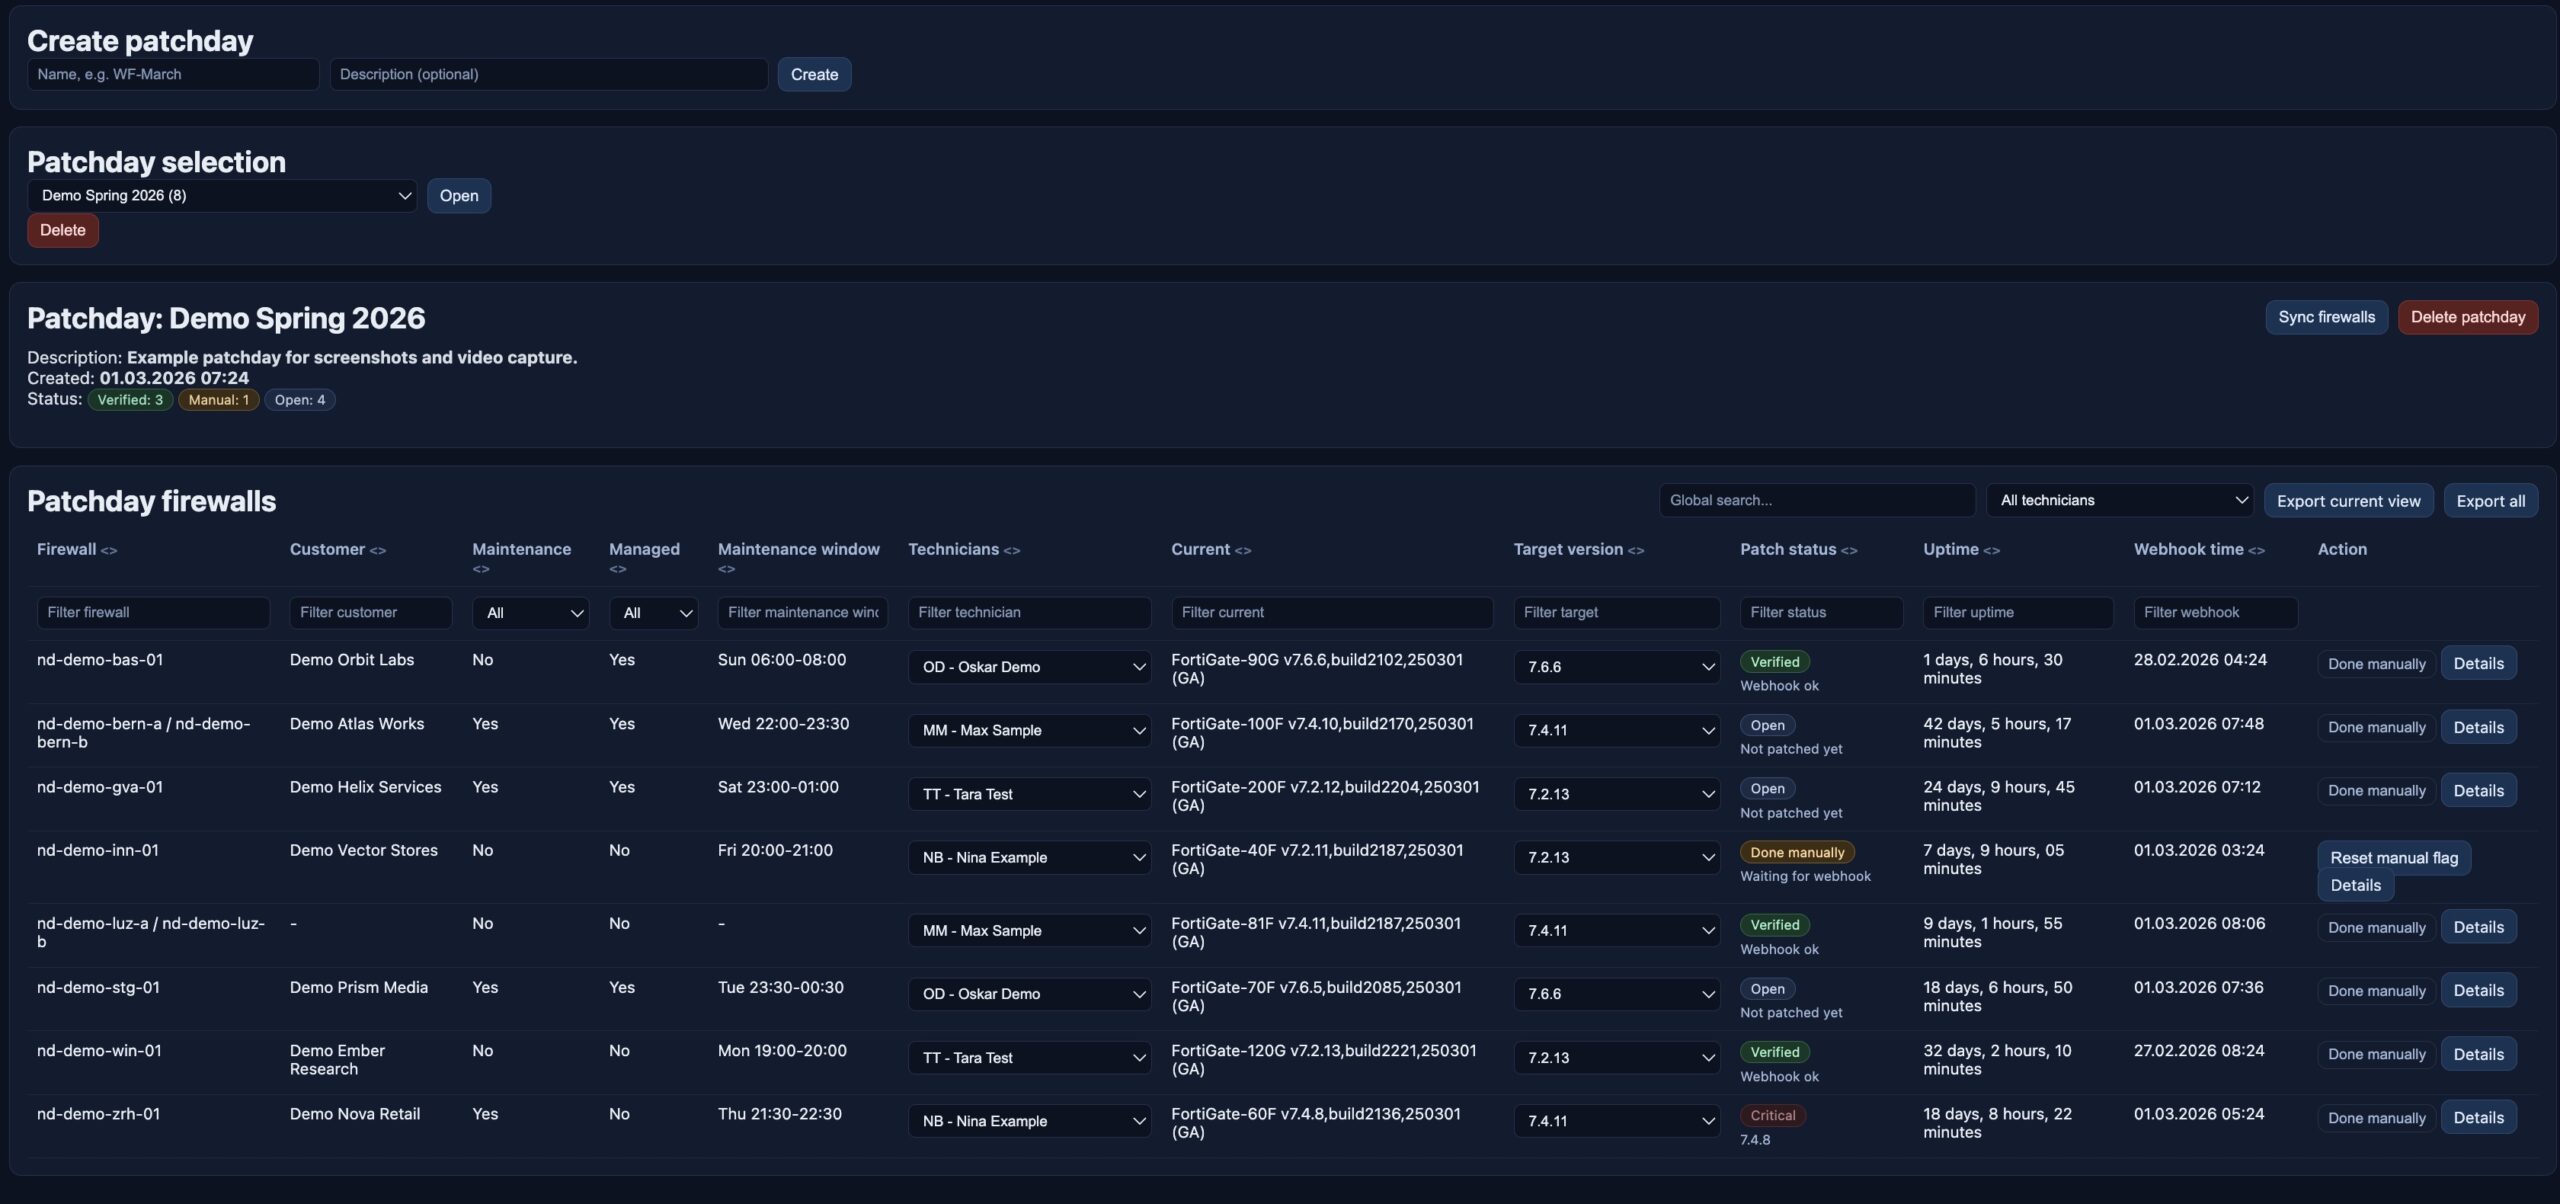
Task: Sort by Current version column arrows
Action: click(1243, 551)
